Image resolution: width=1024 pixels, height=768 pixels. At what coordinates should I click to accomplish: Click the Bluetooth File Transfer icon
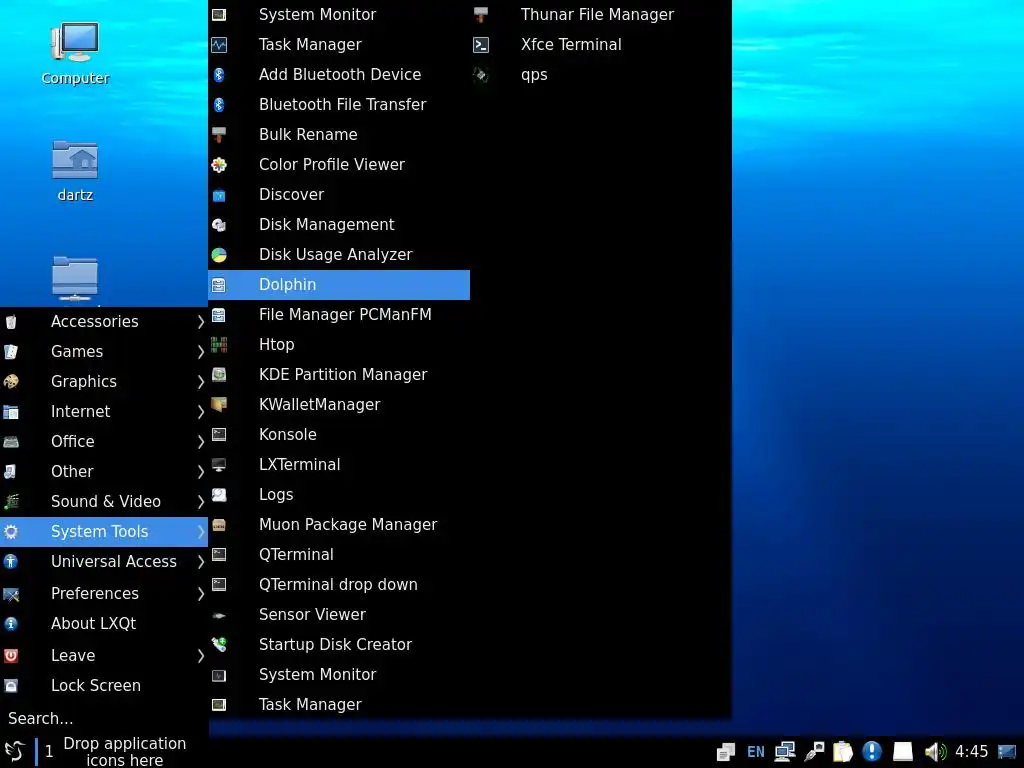coord(219,104)
